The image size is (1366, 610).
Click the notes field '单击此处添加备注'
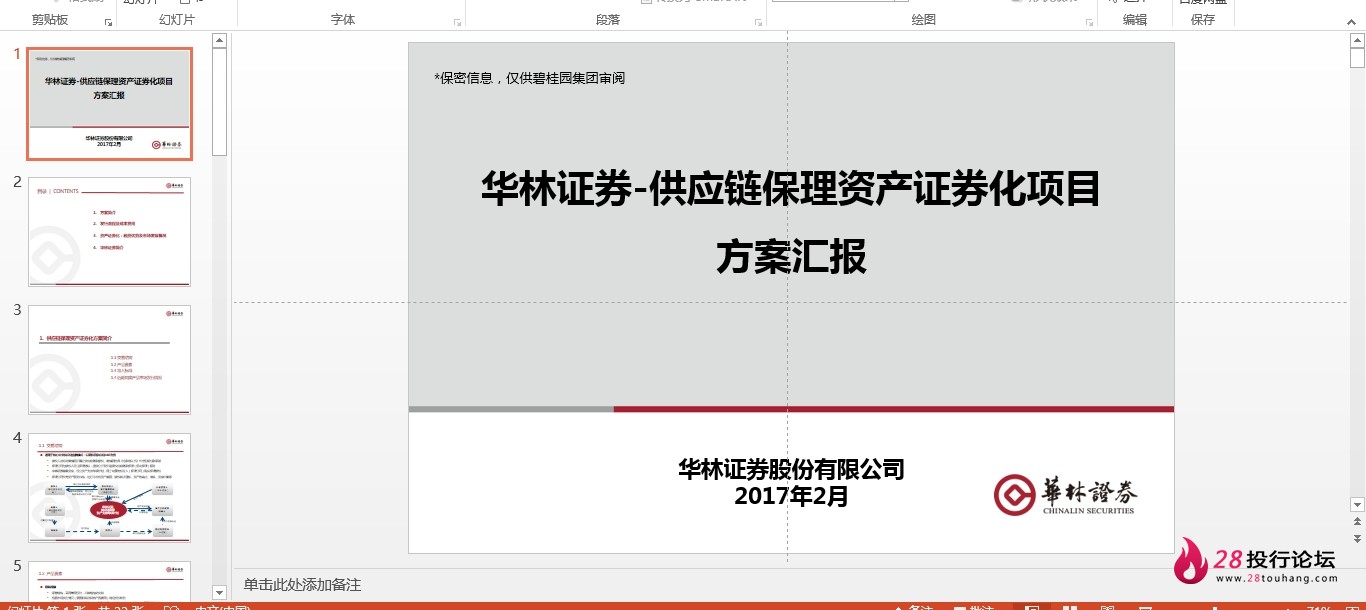coord(302,585)
